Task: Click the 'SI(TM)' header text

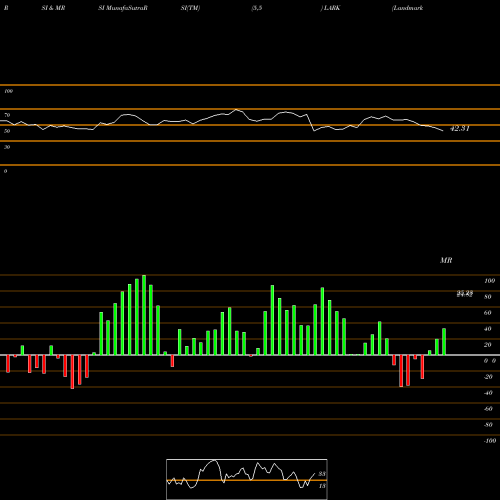Action: 190,8
